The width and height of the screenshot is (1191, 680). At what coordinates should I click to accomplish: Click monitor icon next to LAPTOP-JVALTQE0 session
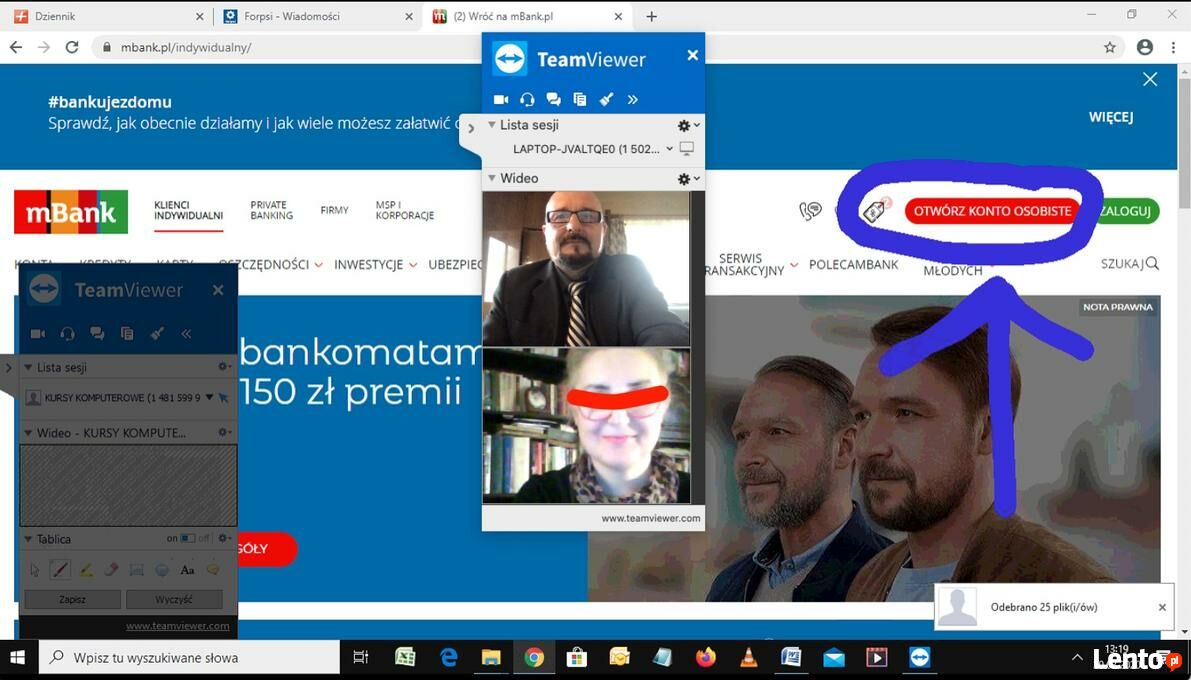click(x=687, y=149)
